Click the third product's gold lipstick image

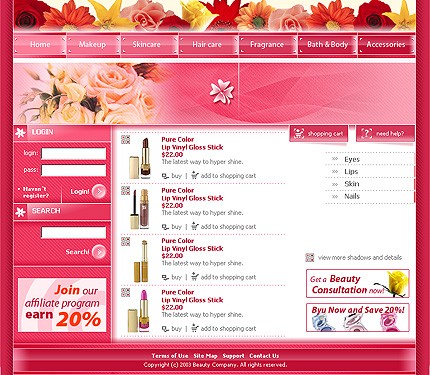point(141,261)
